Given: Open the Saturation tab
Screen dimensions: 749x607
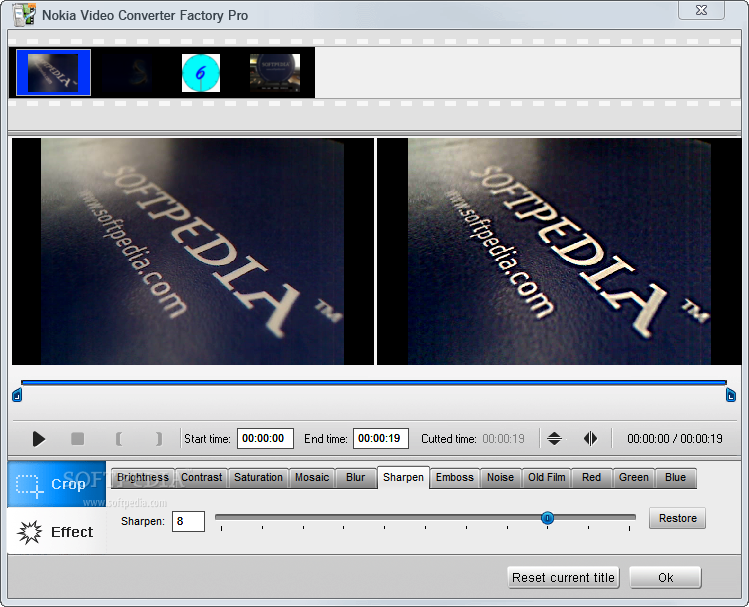Looking at the screenshot, I should [258, 478].
